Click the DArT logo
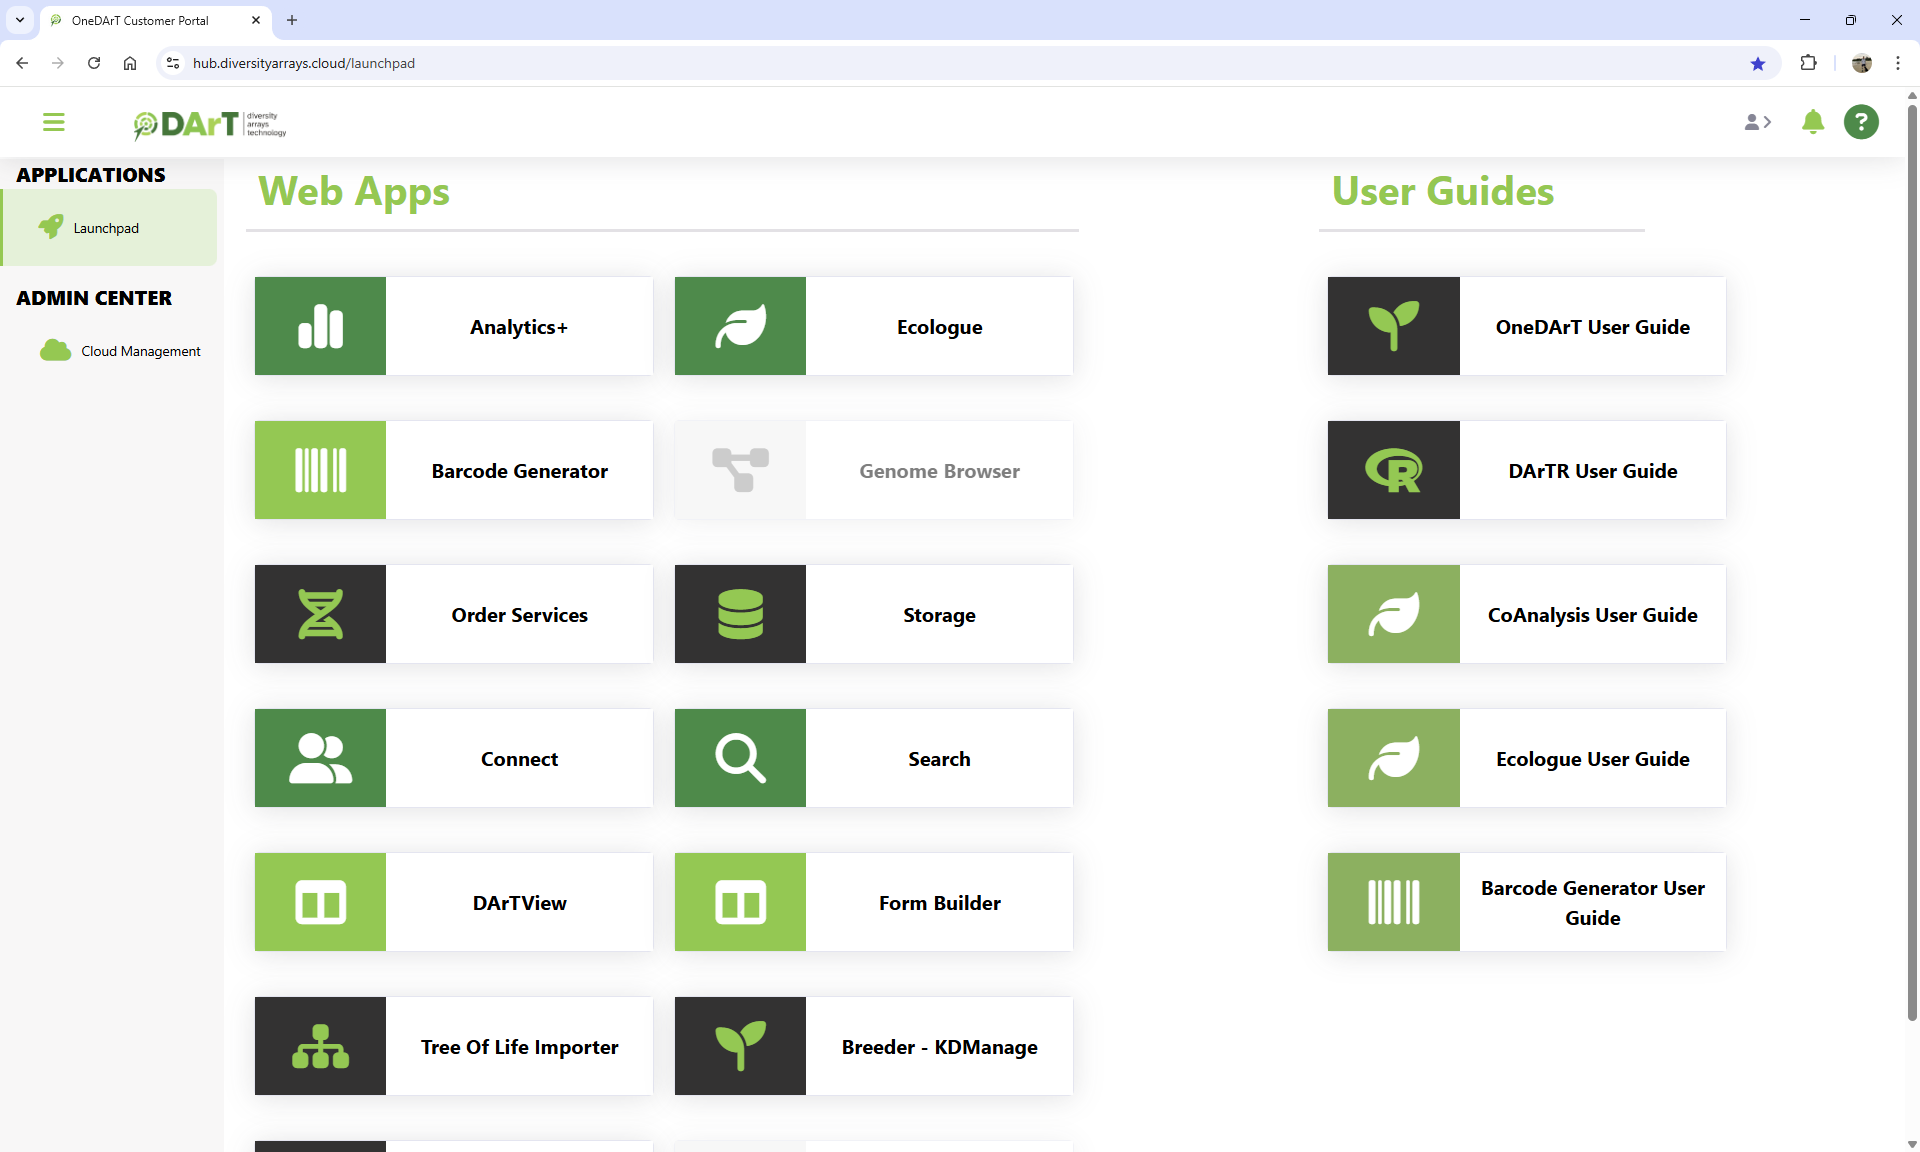The width and height of the screenshot is (1920, 1152). (210, 124)
